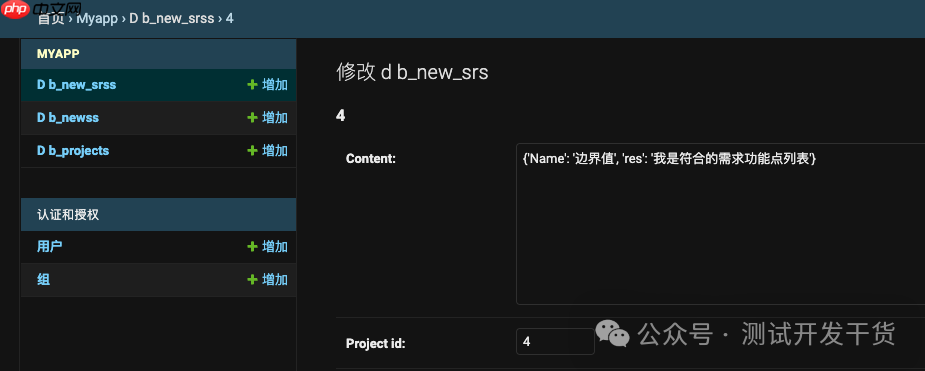Open the D b_newss model list

click(x=68, y=118)
